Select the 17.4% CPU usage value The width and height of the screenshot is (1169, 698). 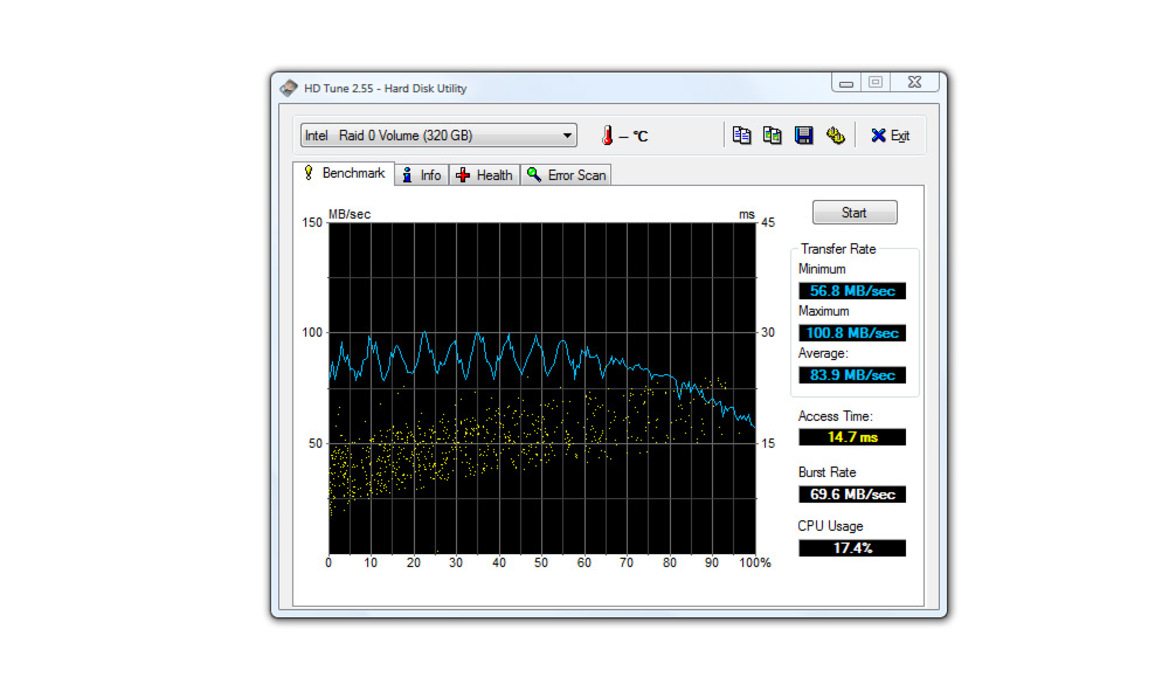coord(852,548)
